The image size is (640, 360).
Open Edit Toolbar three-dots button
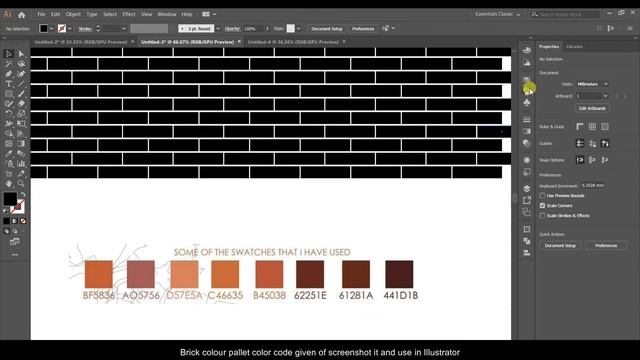click(x=15, y=255)
